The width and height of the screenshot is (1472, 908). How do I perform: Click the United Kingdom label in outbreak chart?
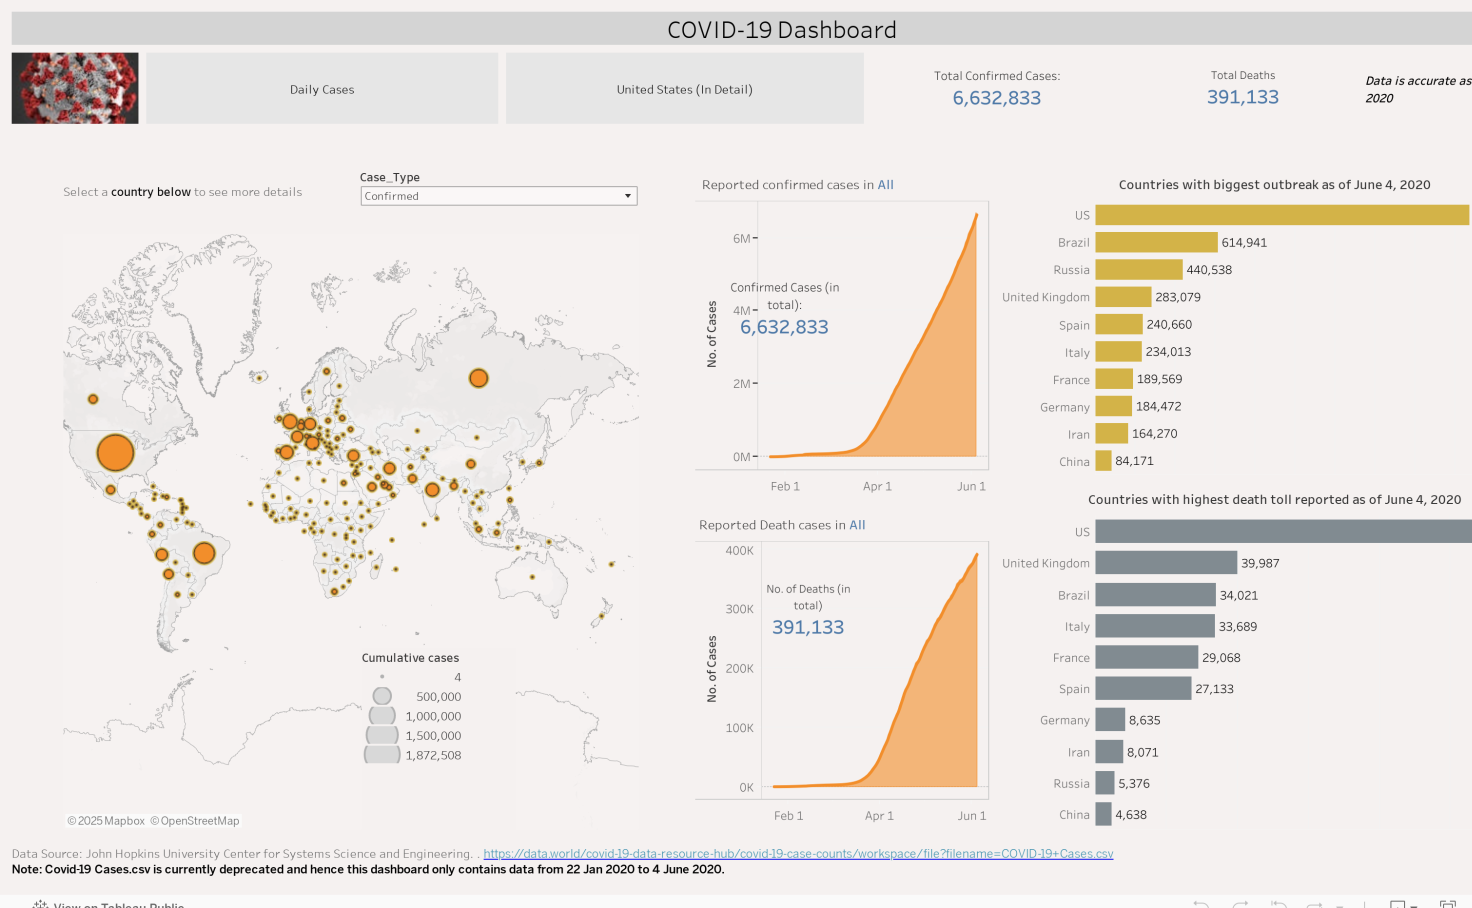click(1046, 297)
